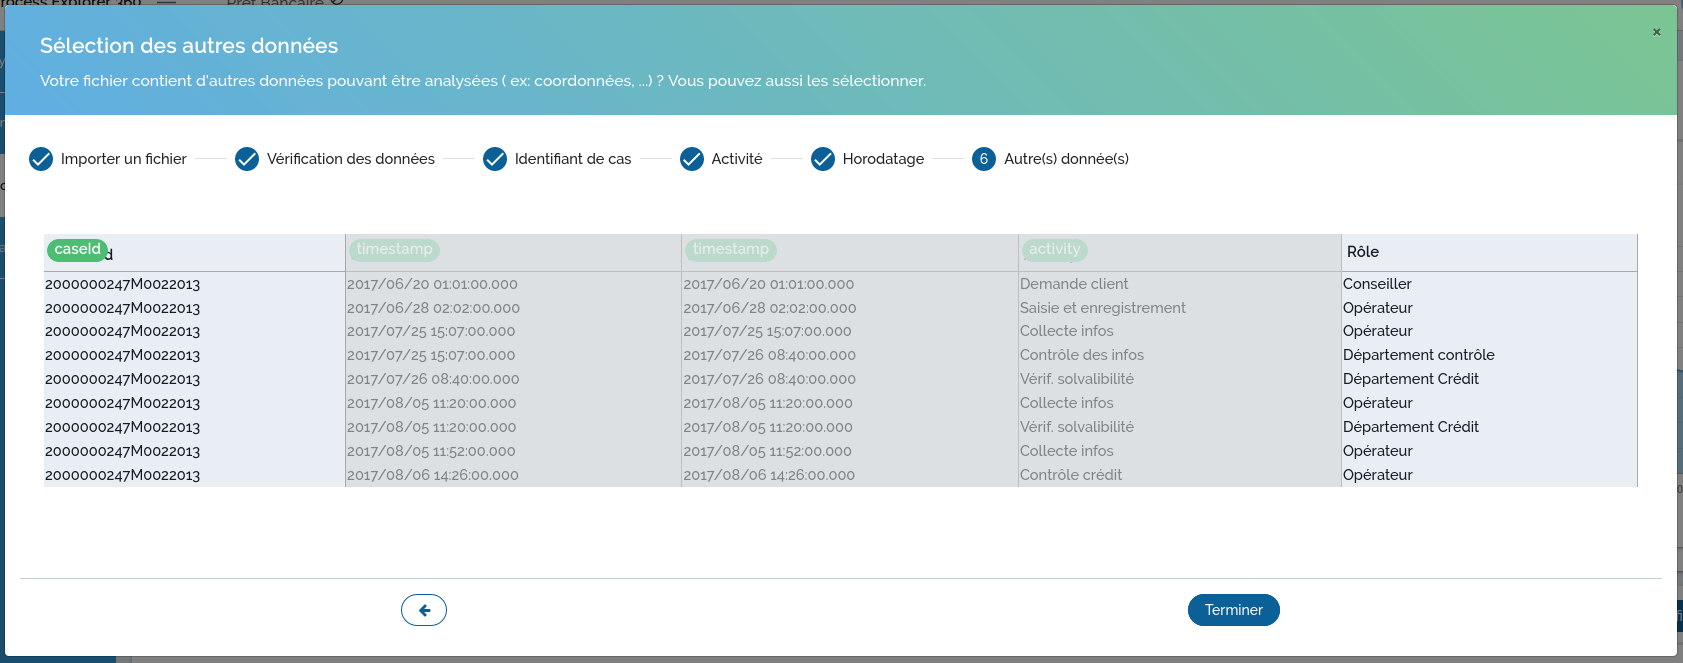Go to Autre(s) donnée(s) step label
Image resolution: width=1683 pixels, height=663 pixels.
point(1066,159)
